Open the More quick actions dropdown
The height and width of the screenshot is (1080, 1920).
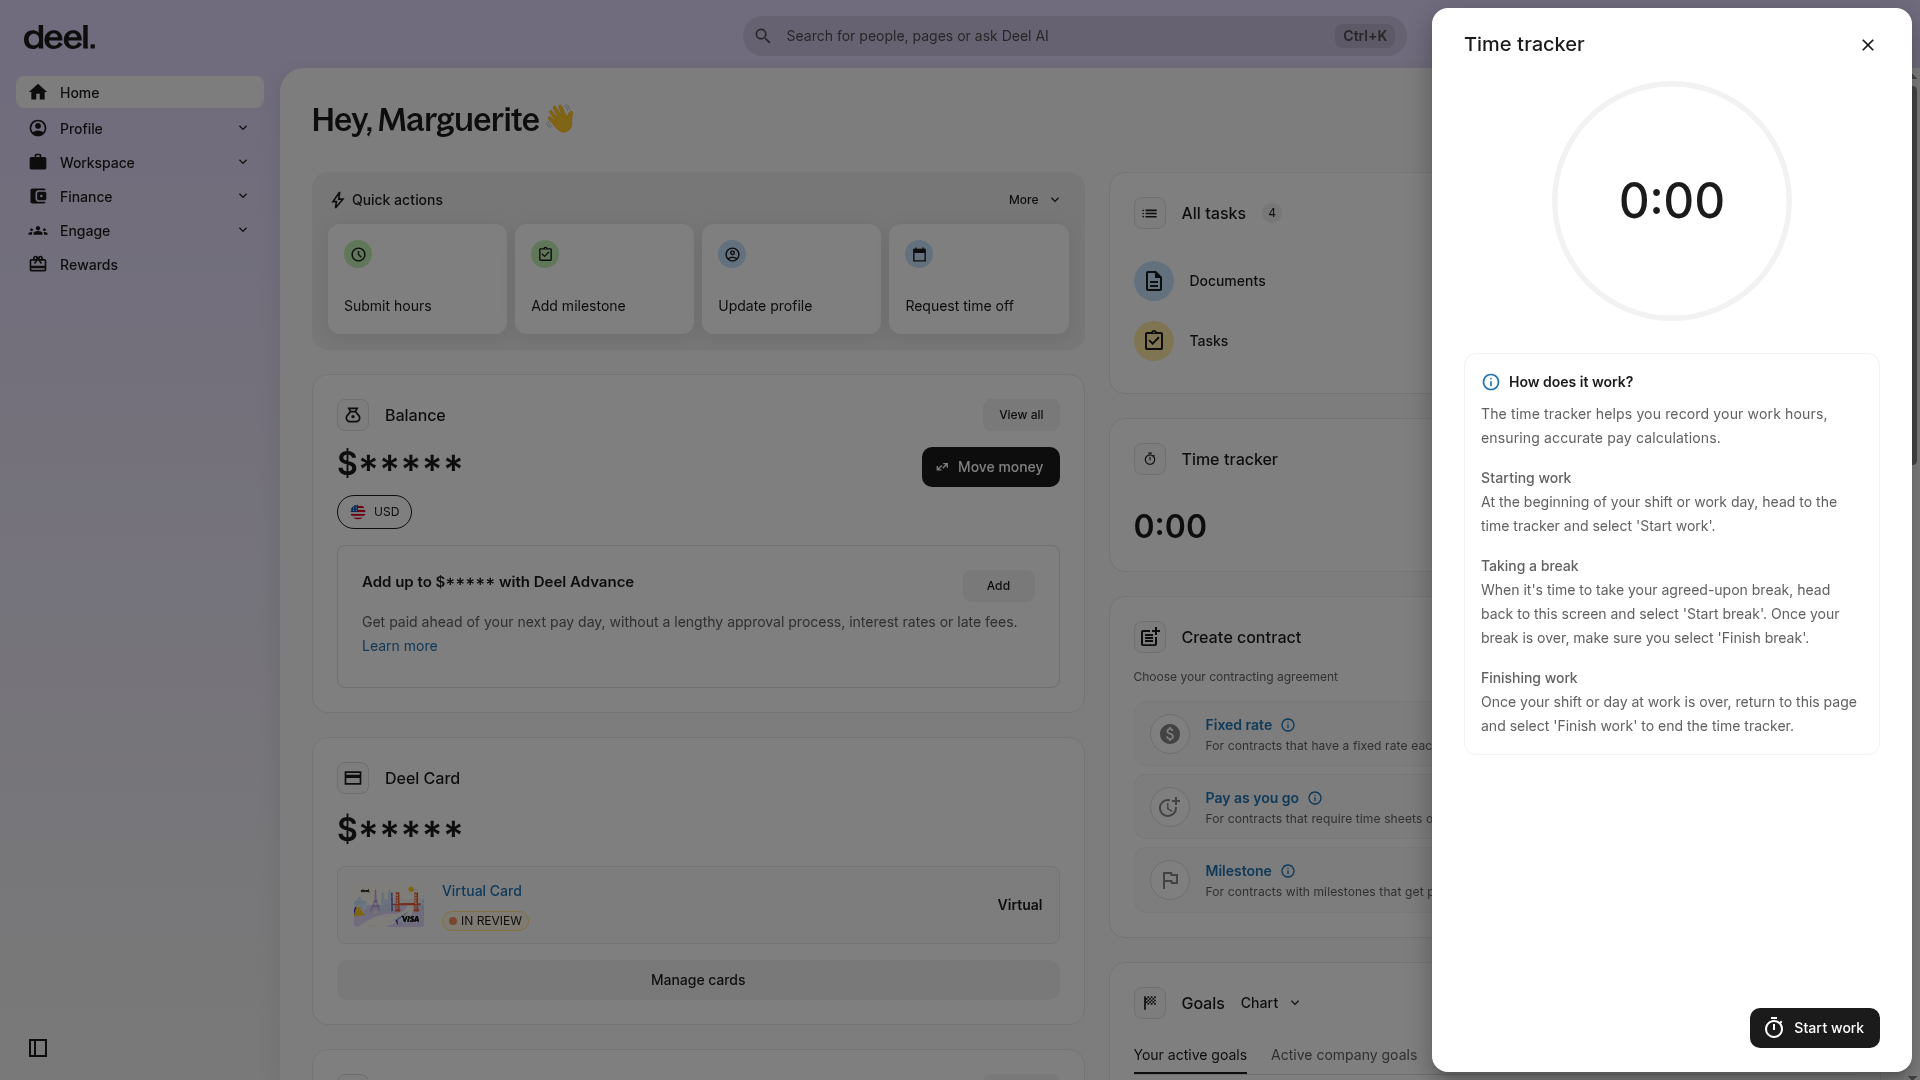[1034, 200]
